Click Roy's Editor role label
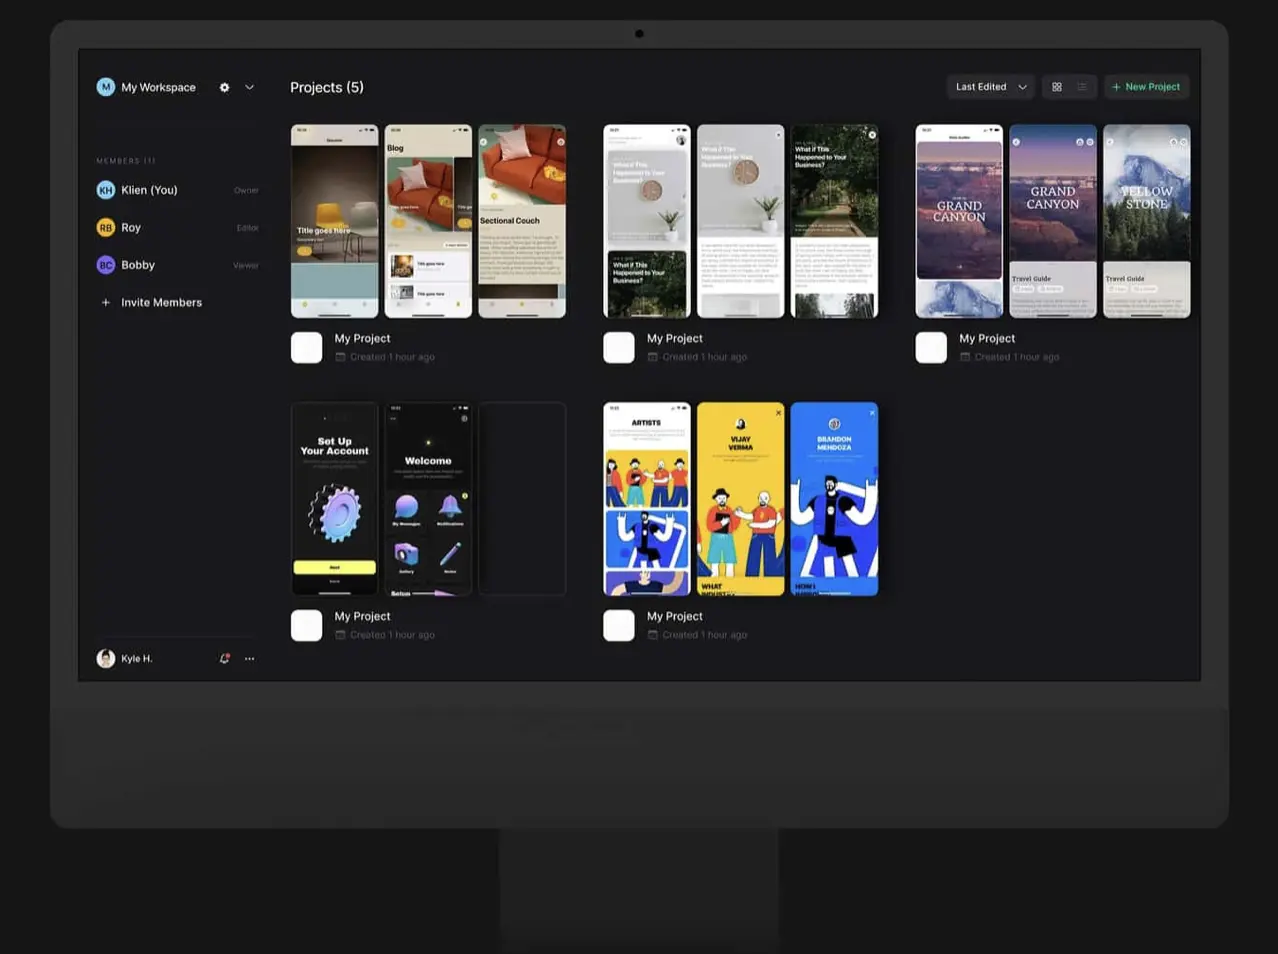Image resolution: width=1278 pixels, height=954 pixels. [x=247, y=228]
